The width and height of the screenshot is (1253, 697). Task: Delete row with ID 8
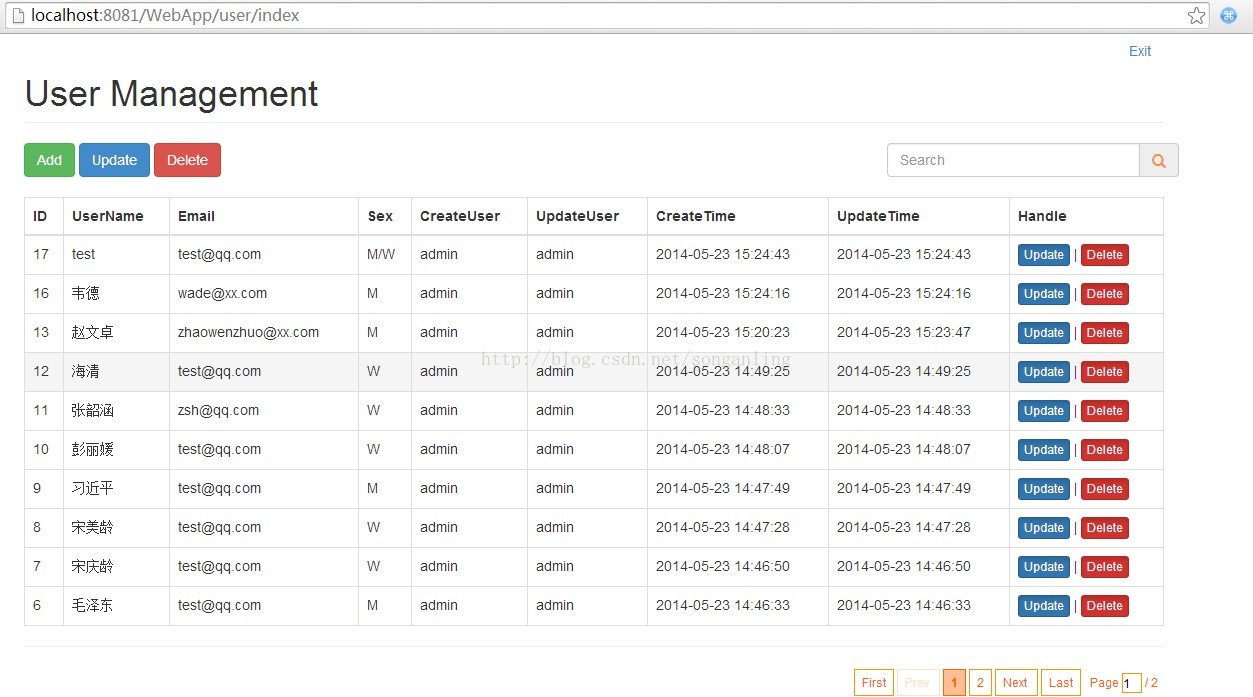tap(1104, 528)
